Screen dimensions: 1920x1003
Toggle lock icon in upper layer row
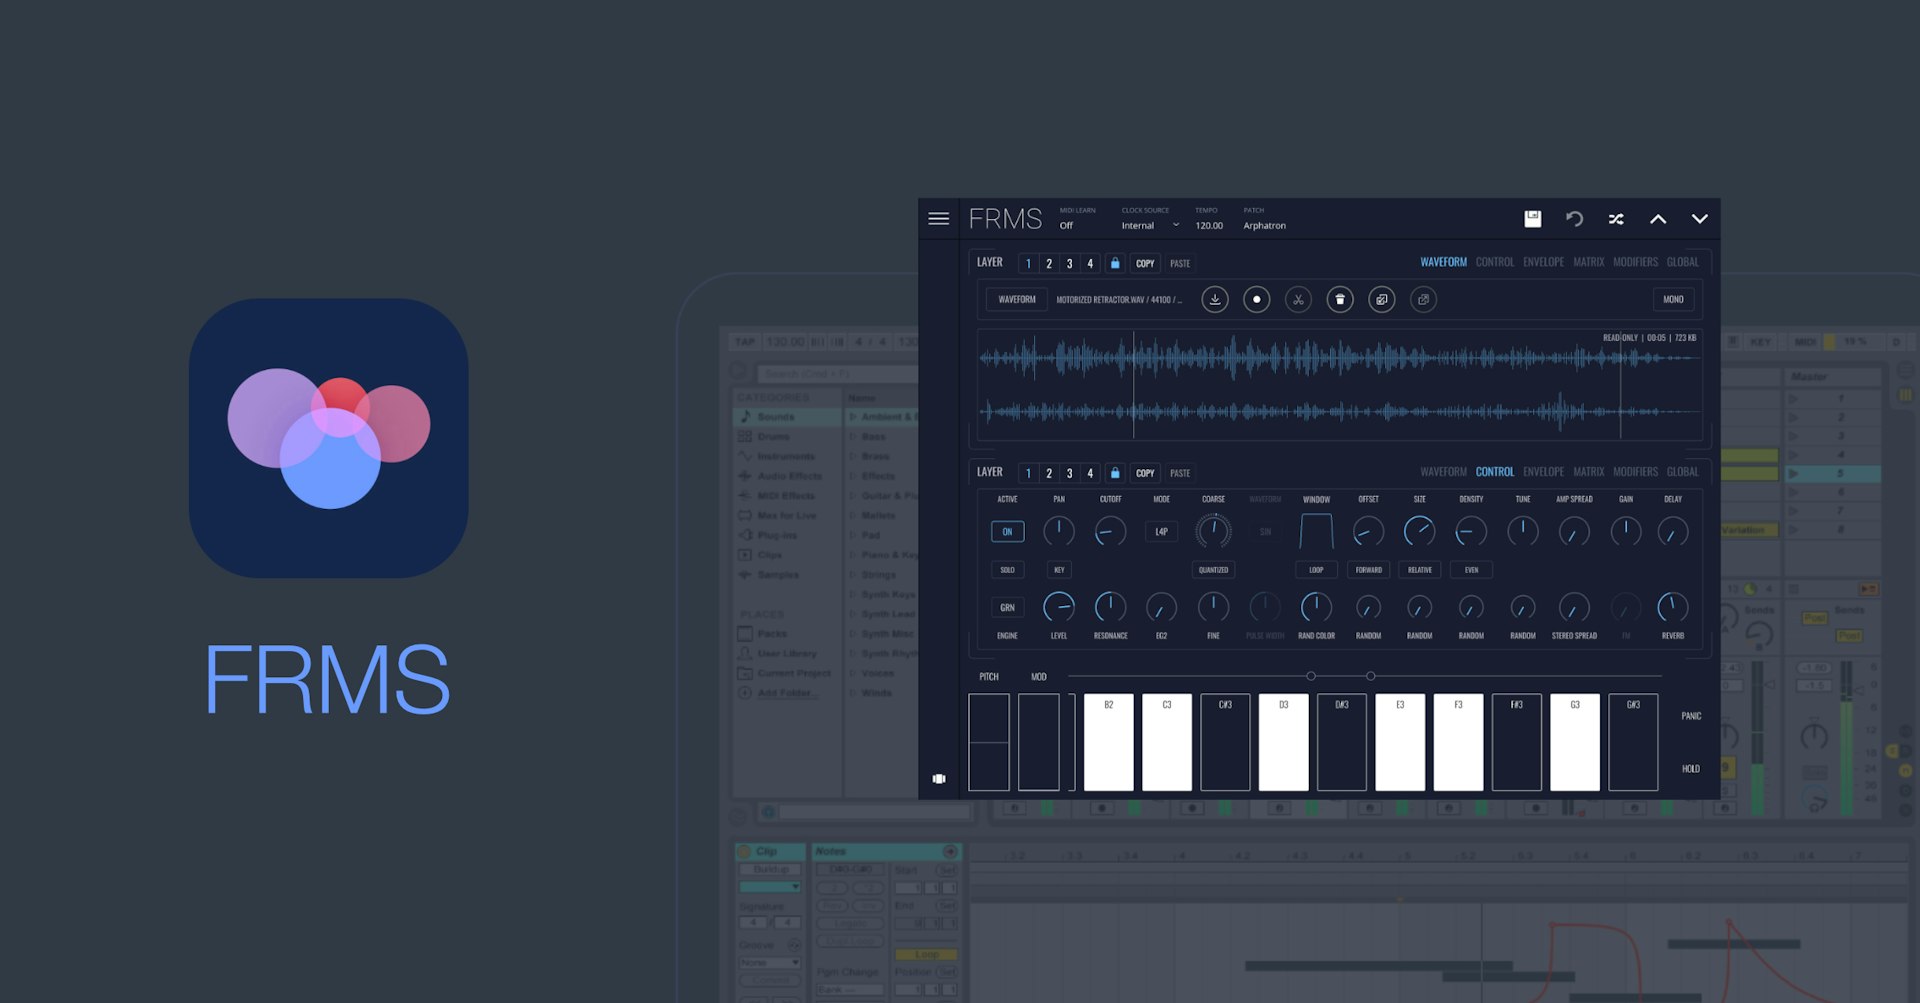(x=1115, y=263)
